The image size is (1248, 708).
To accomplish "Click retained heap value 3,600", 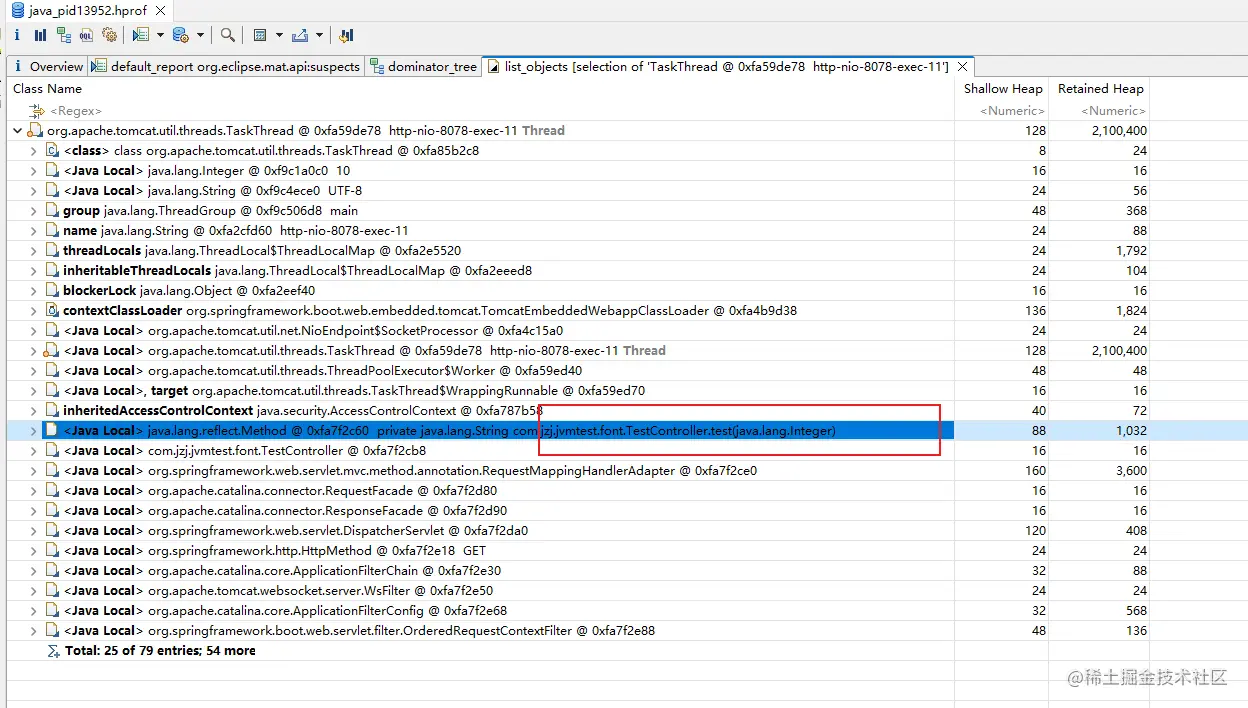I will 1130,470.
